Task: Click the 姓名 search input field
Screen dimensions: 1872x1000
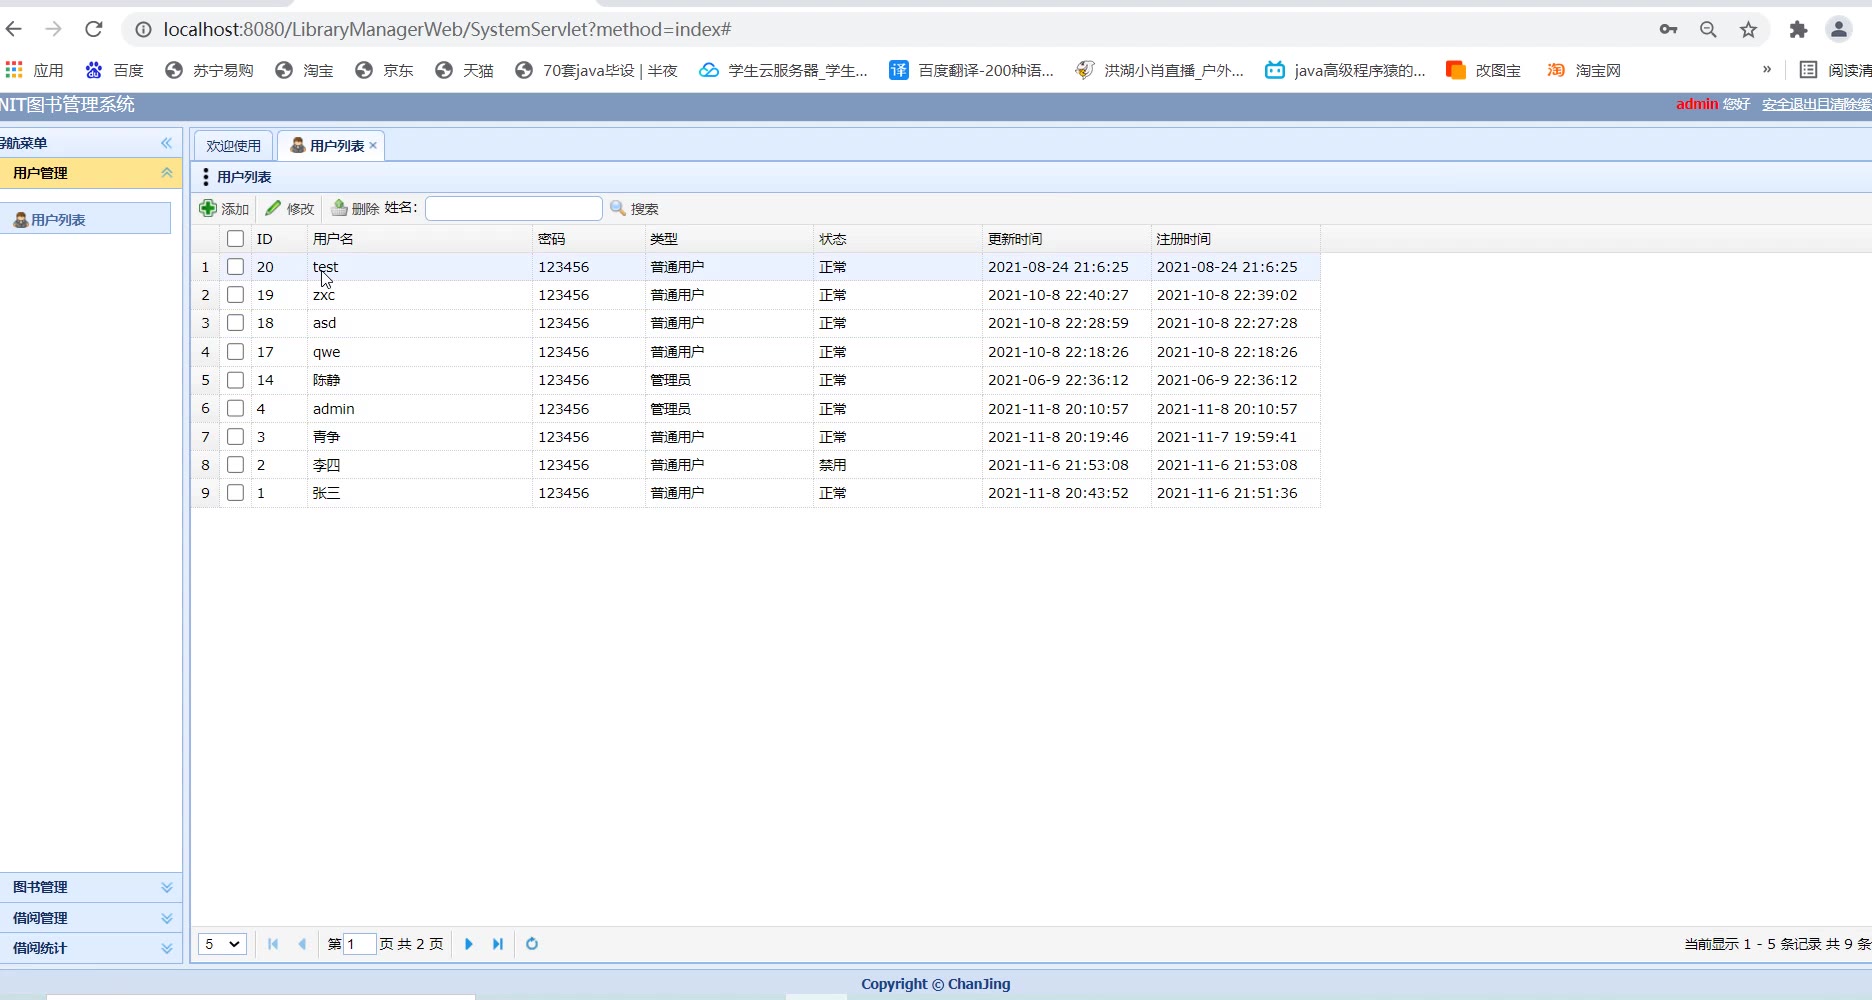Action: (514, 208)
